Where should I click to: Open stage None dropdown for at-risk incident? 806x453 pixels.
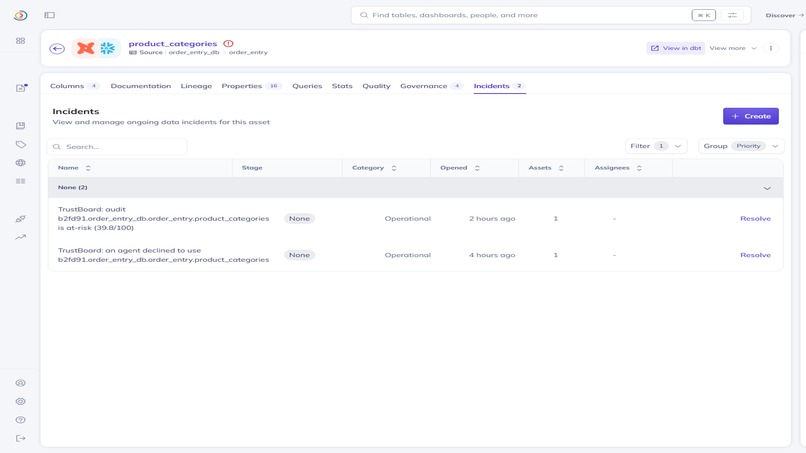(x=299, y=219)
